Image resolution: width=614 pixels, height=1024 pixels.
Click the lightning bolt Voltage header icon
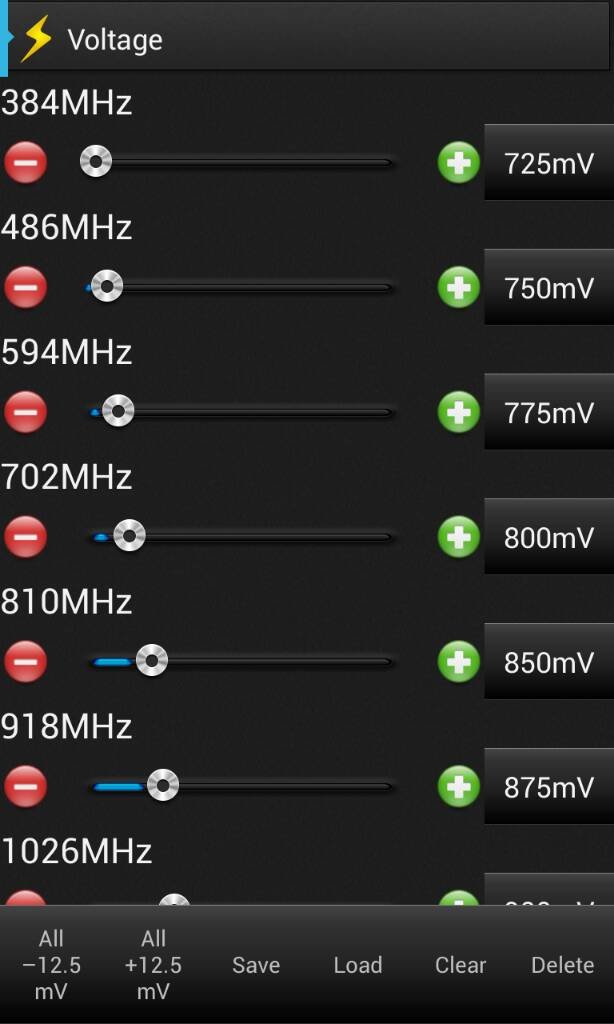[x=36, y=39]
